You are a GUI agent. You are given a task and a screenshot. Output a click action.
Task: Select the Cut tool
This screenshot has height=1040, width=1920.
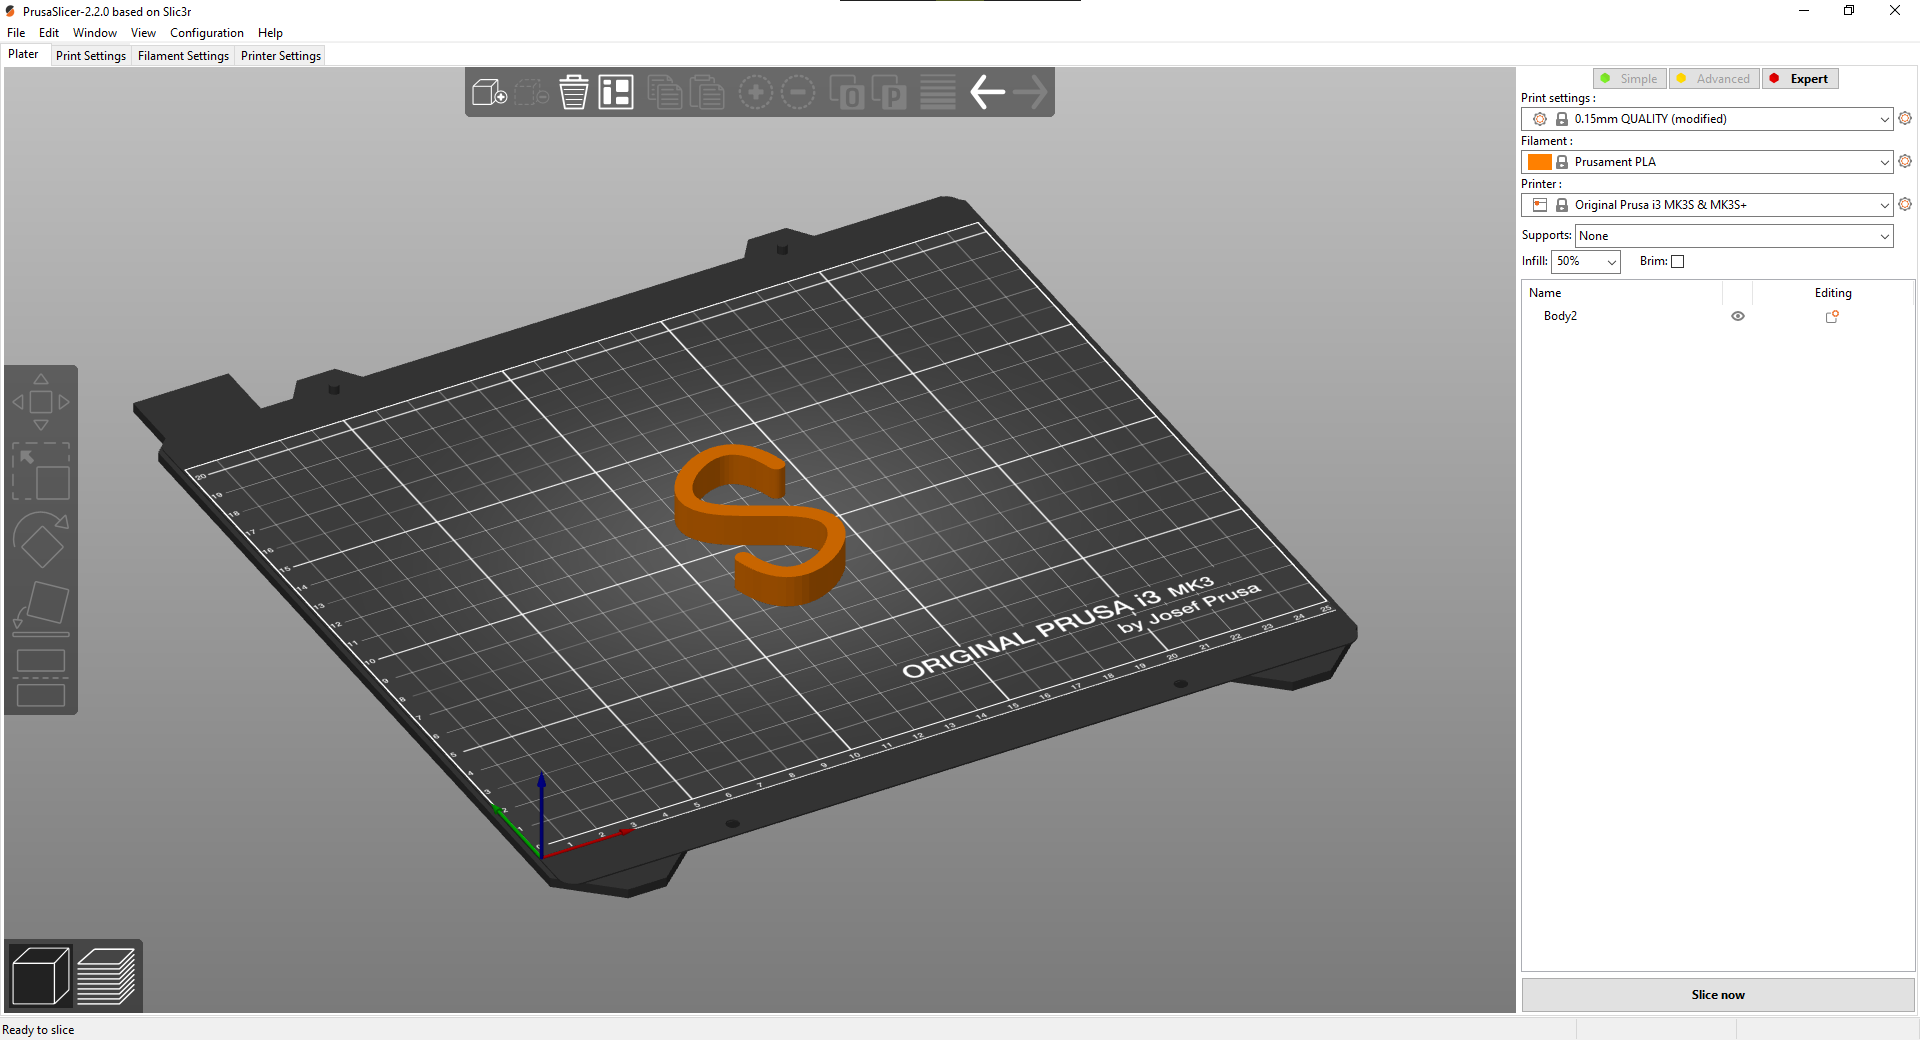41,678
